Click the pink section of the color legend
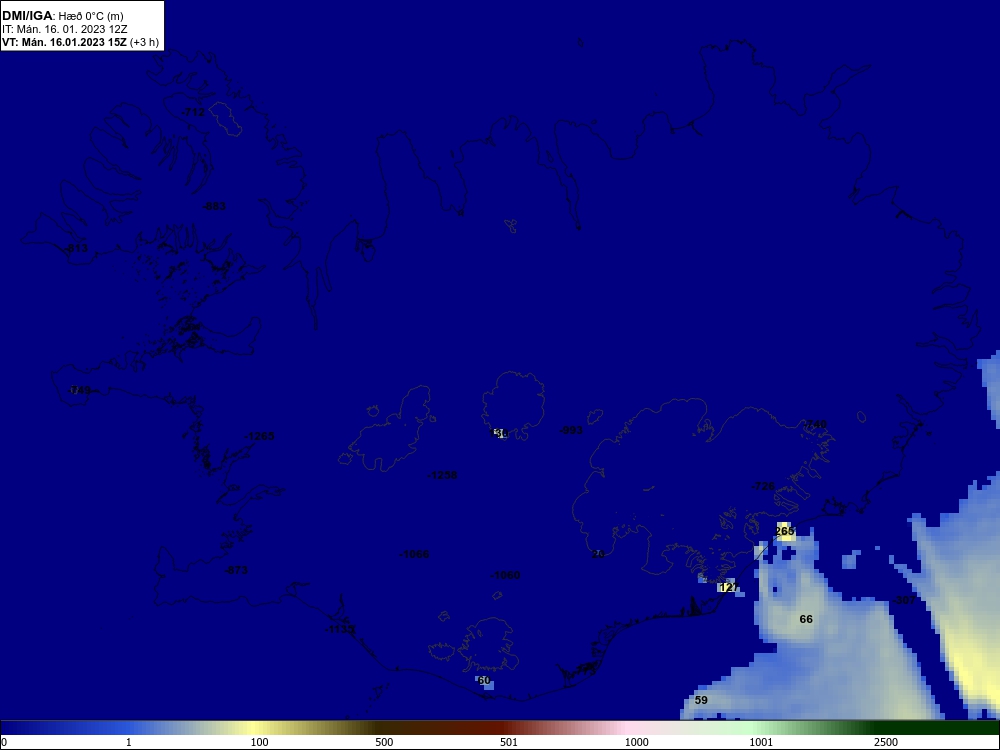 [x=628, y=728]
